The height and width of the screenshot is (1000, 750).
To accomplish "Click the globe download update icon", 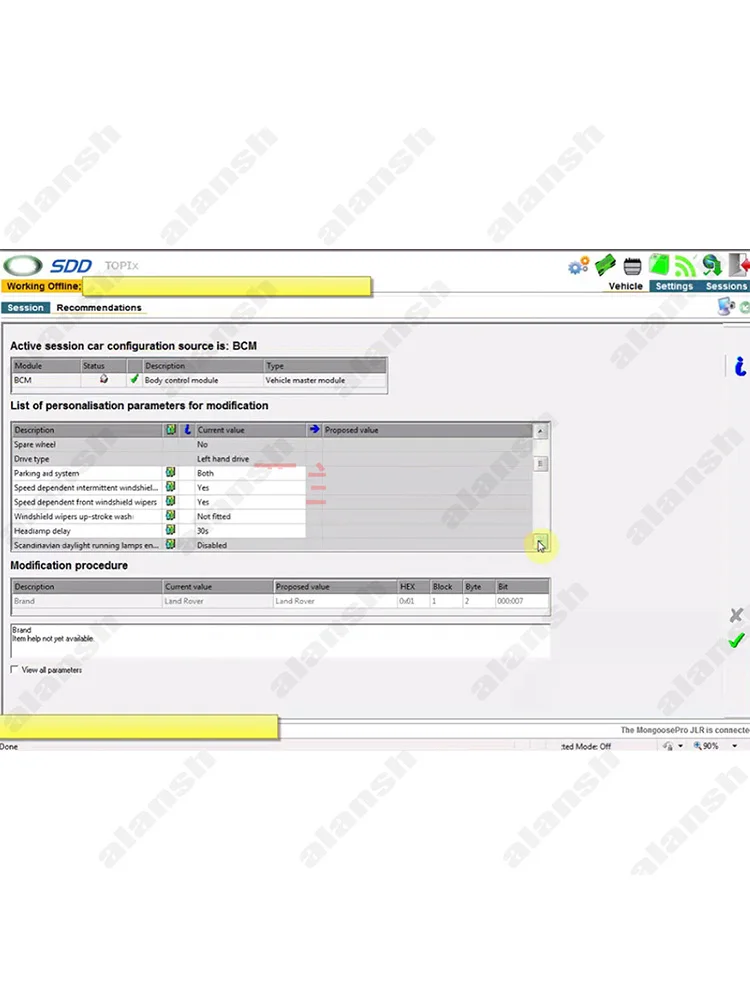I will 711,265.
